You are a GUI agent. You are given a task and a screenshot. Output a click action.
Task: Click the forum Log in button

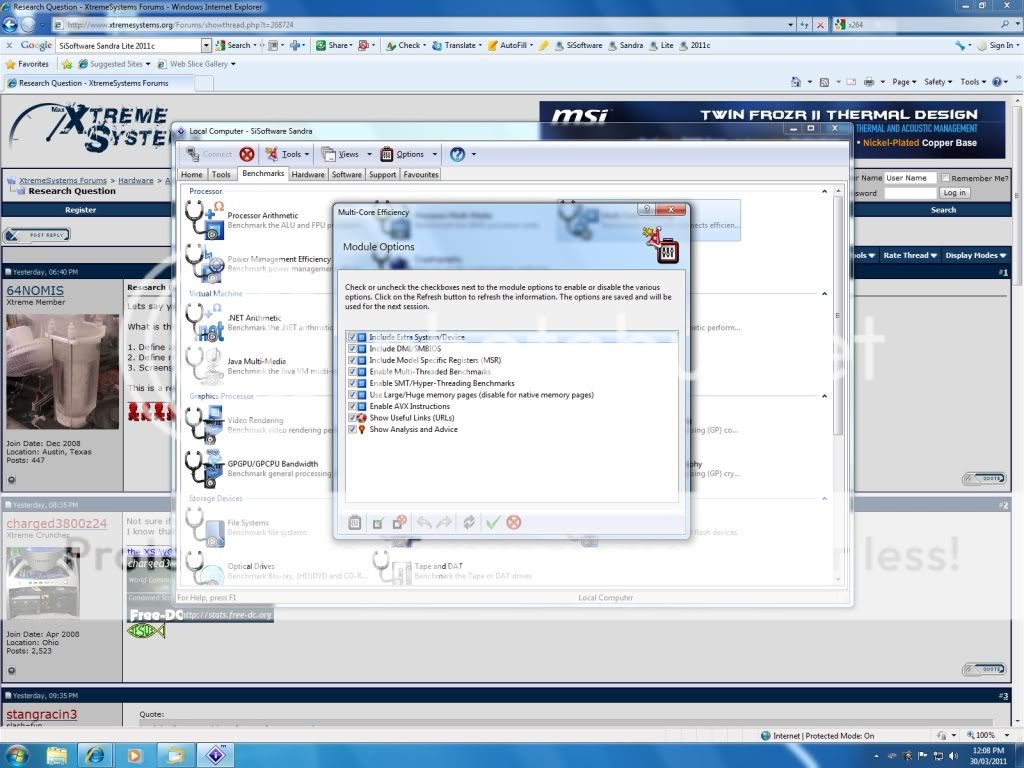(x=955, y=193)
